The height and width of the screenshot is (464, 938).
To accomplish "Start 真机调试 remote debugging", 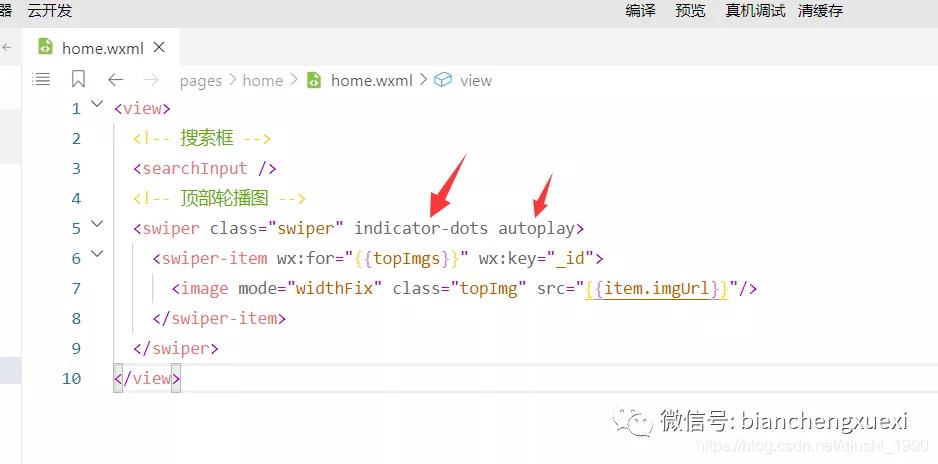I will coord(755,10).
